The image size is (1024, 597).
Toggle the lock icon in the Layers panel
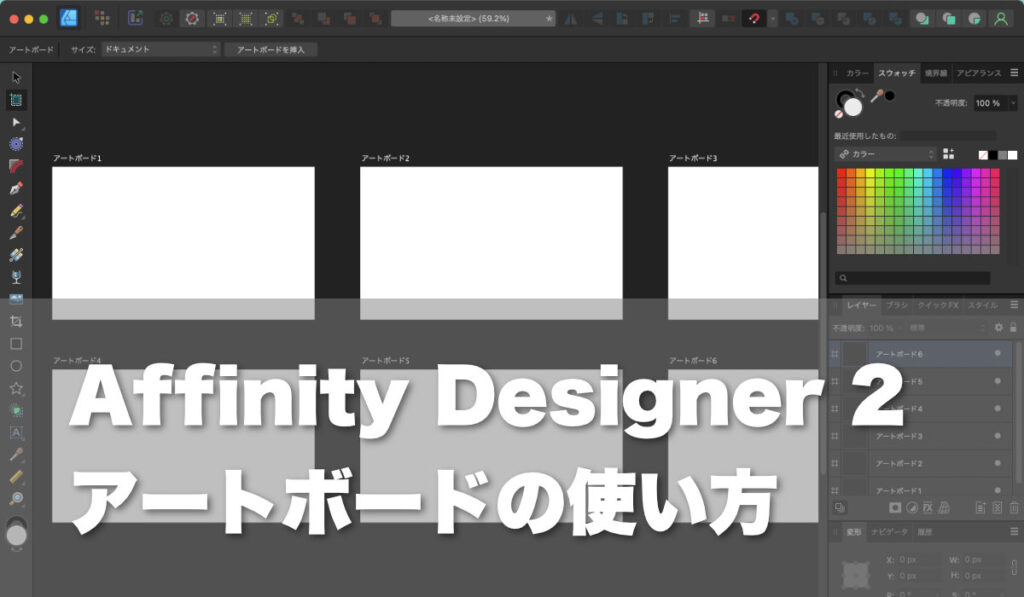pyautogui.click(x=1013, y=327)
